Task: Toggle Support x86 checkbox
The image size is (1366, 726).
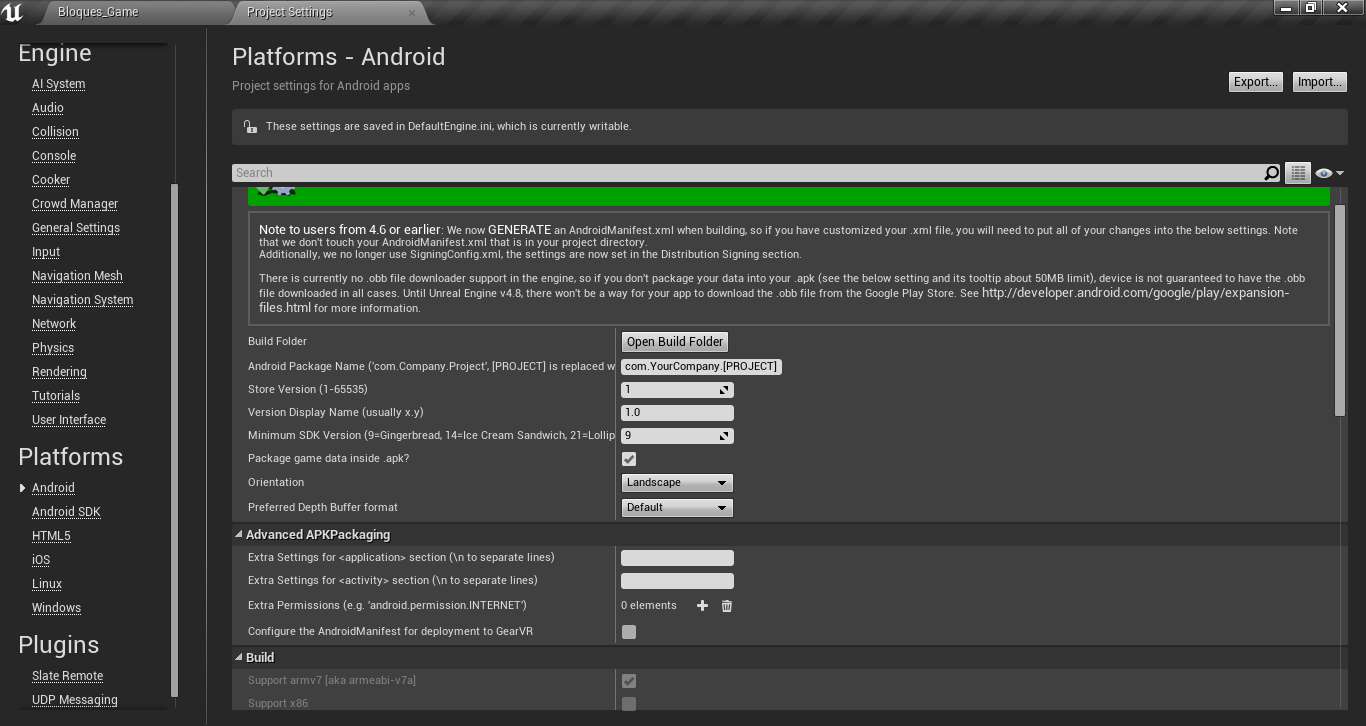Action: pyautogui.click(x=629, y=704)
